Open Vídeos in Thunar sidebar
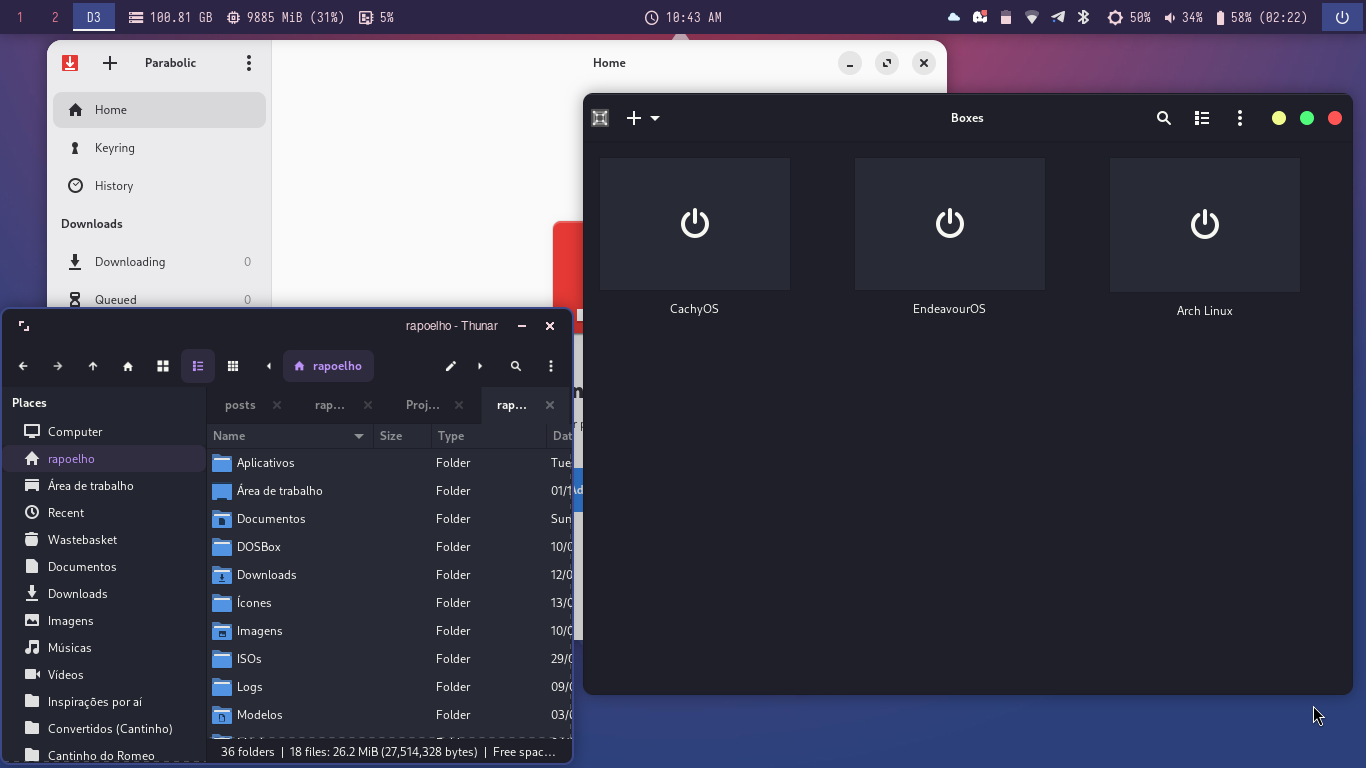 coord(104,675)
